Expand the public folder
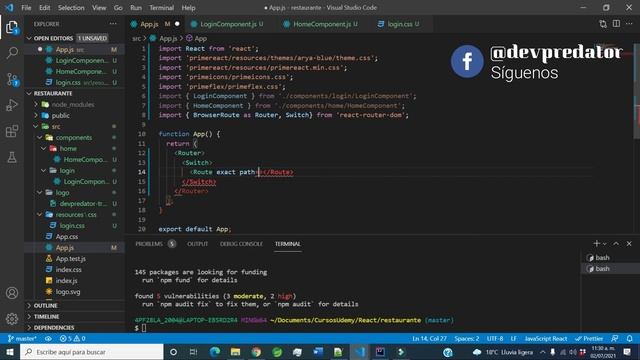 coord(36,116)
